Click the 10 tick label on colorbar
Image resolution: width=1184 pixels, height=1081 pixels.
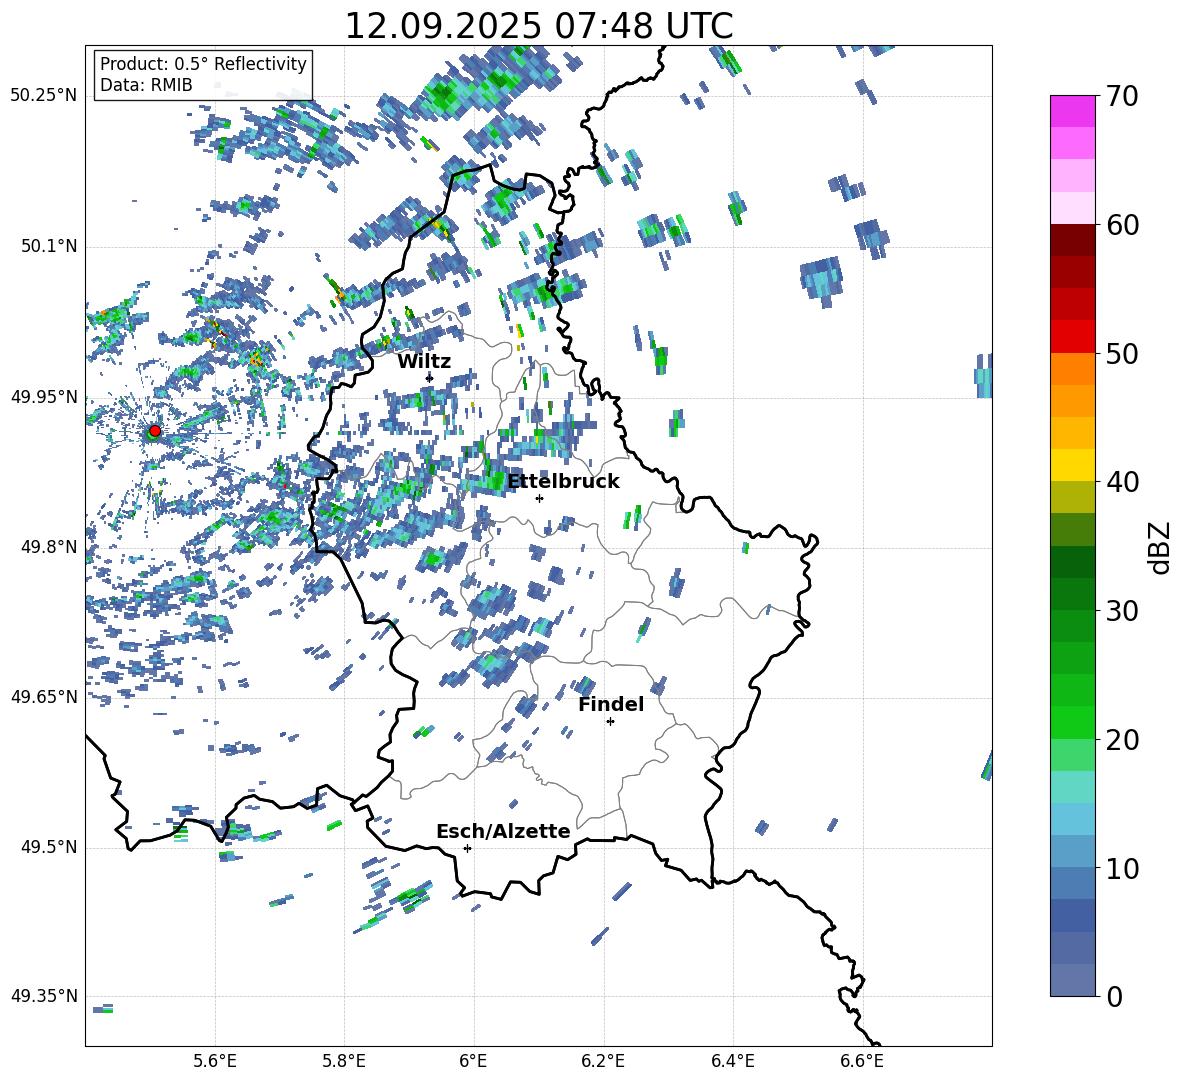[x=1122, y=868]
